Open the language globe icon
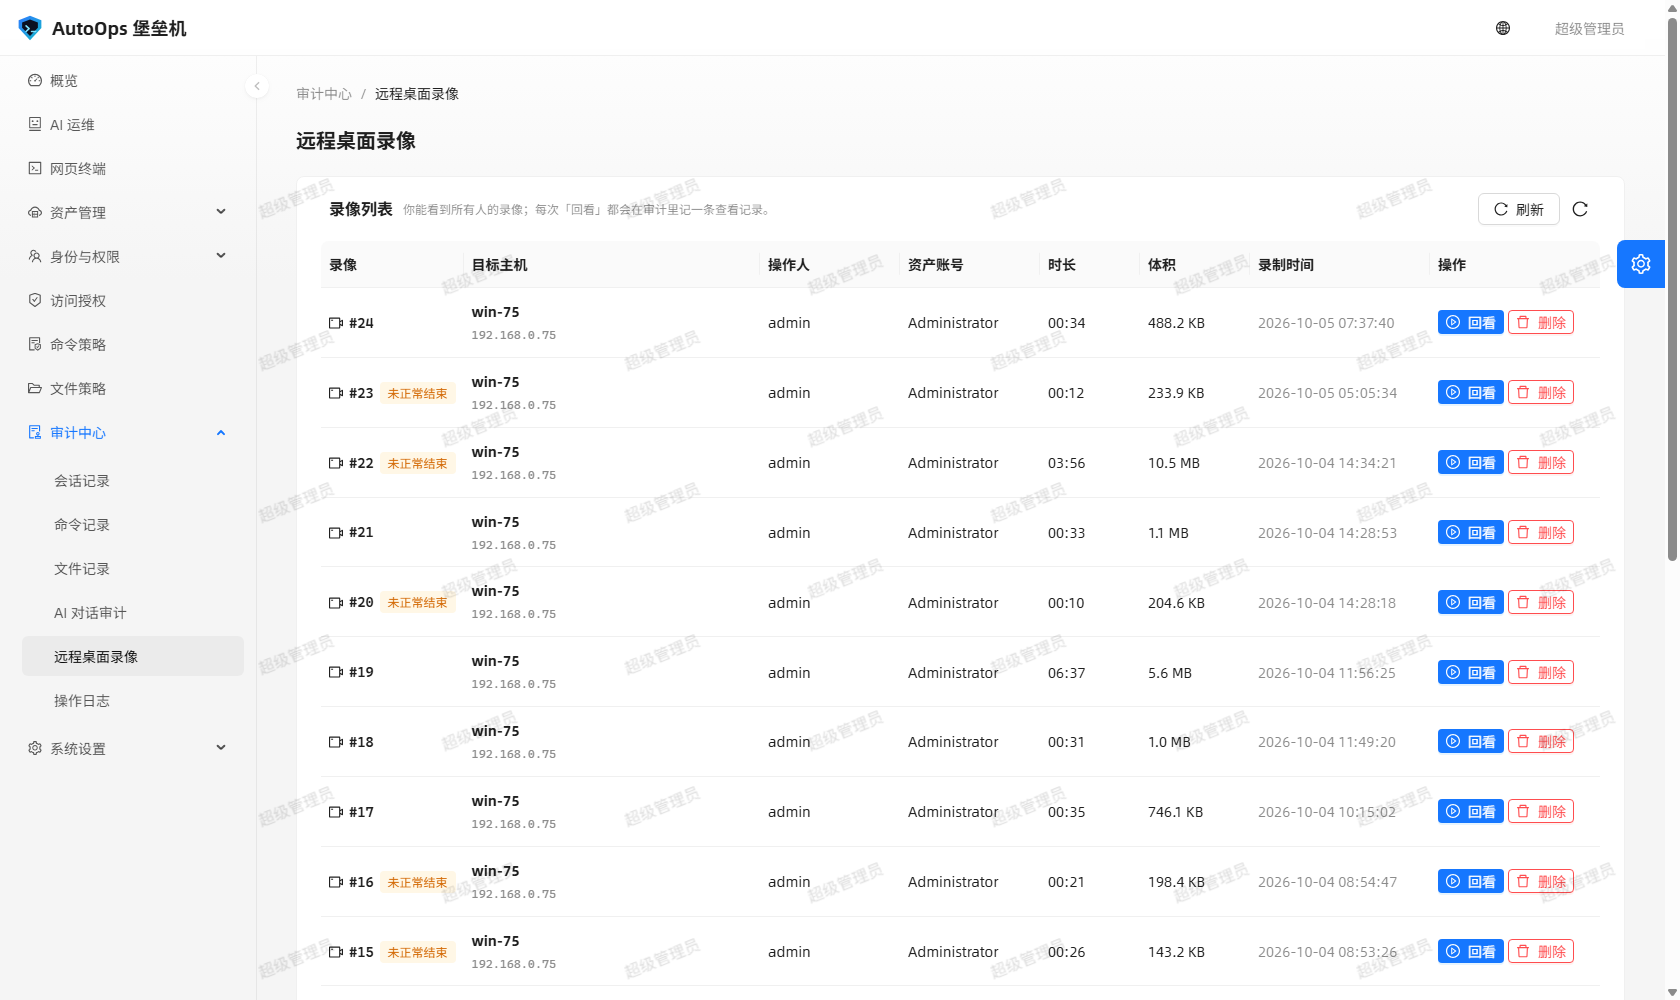Screen dimensions: 1680x1000 [x=1503, y=28]
